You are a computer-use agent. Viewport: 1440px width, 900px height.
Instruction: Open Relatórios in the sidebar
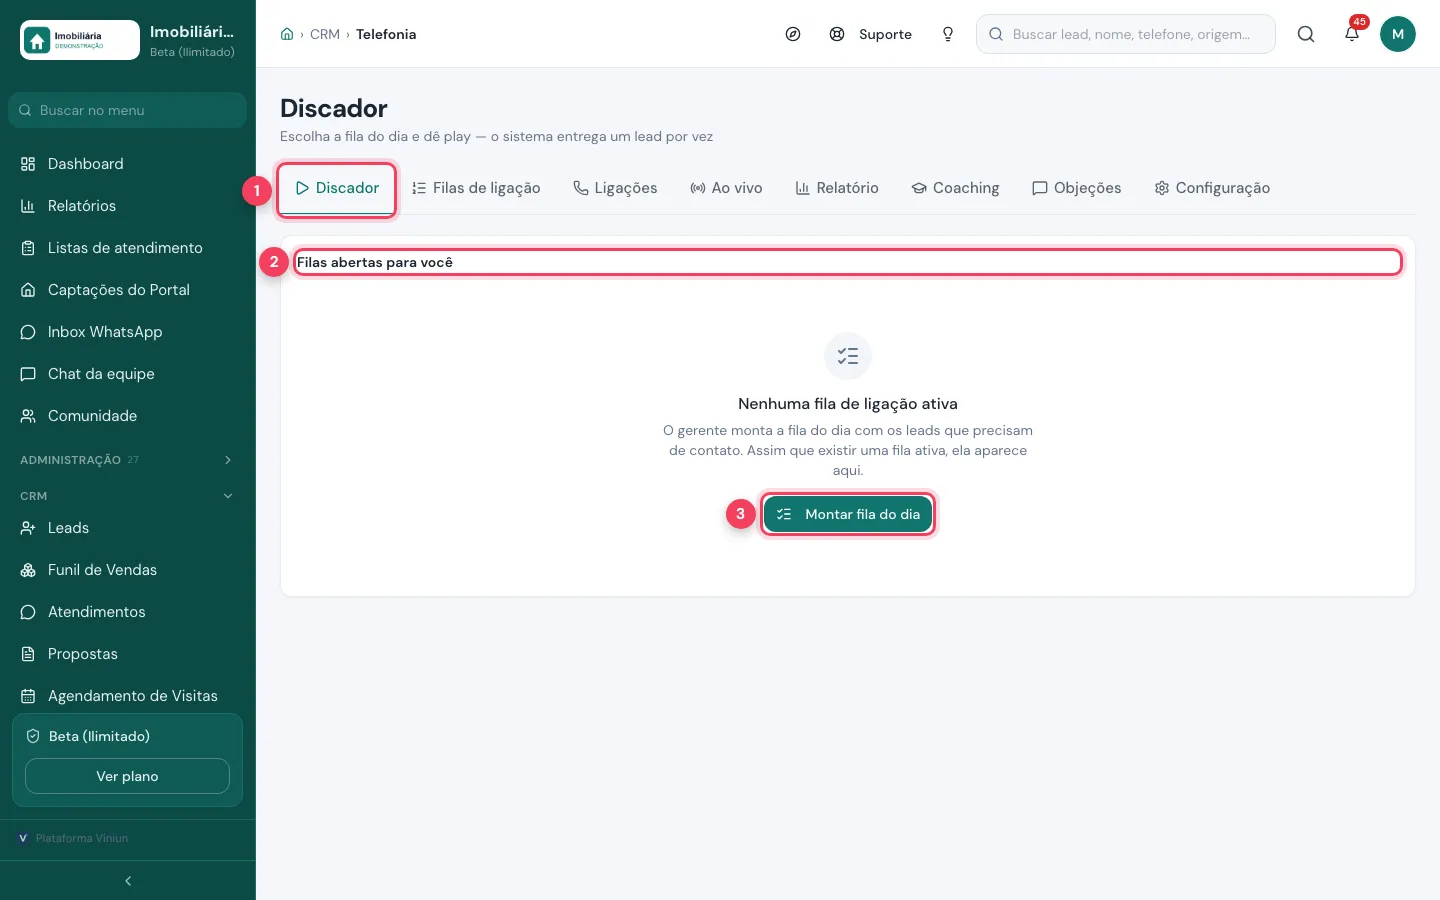point(128,206)
